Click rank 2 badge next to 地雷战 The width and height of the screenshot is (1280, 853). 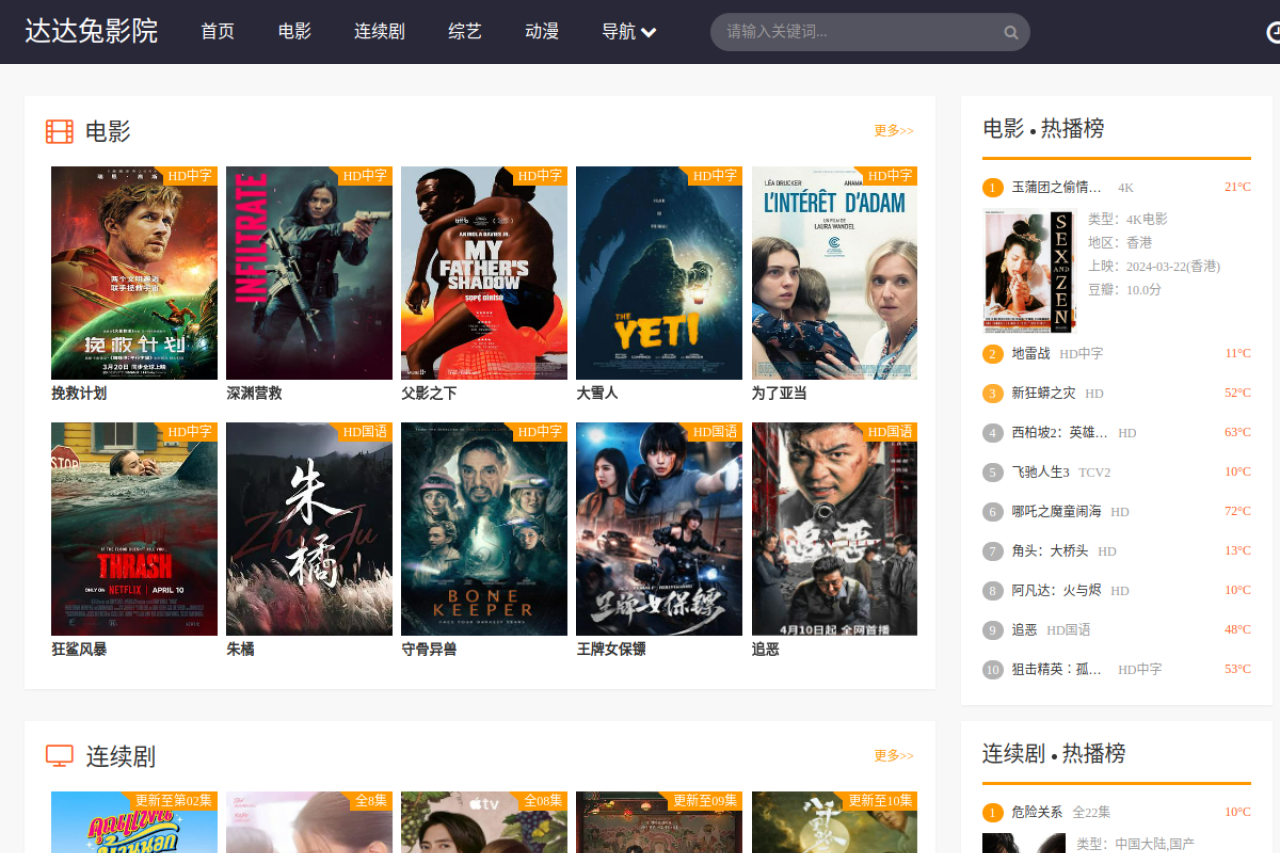tap(992, 354)
